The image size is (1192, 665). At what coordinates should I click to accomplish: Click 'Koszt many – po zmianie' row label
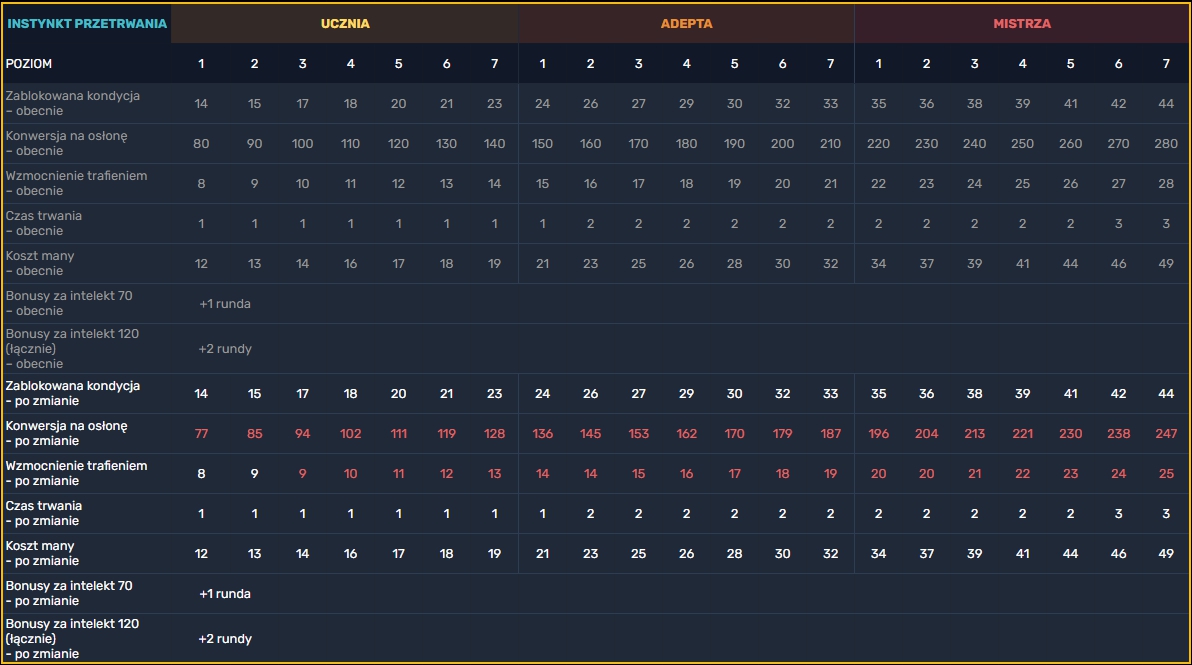(43, 553)
